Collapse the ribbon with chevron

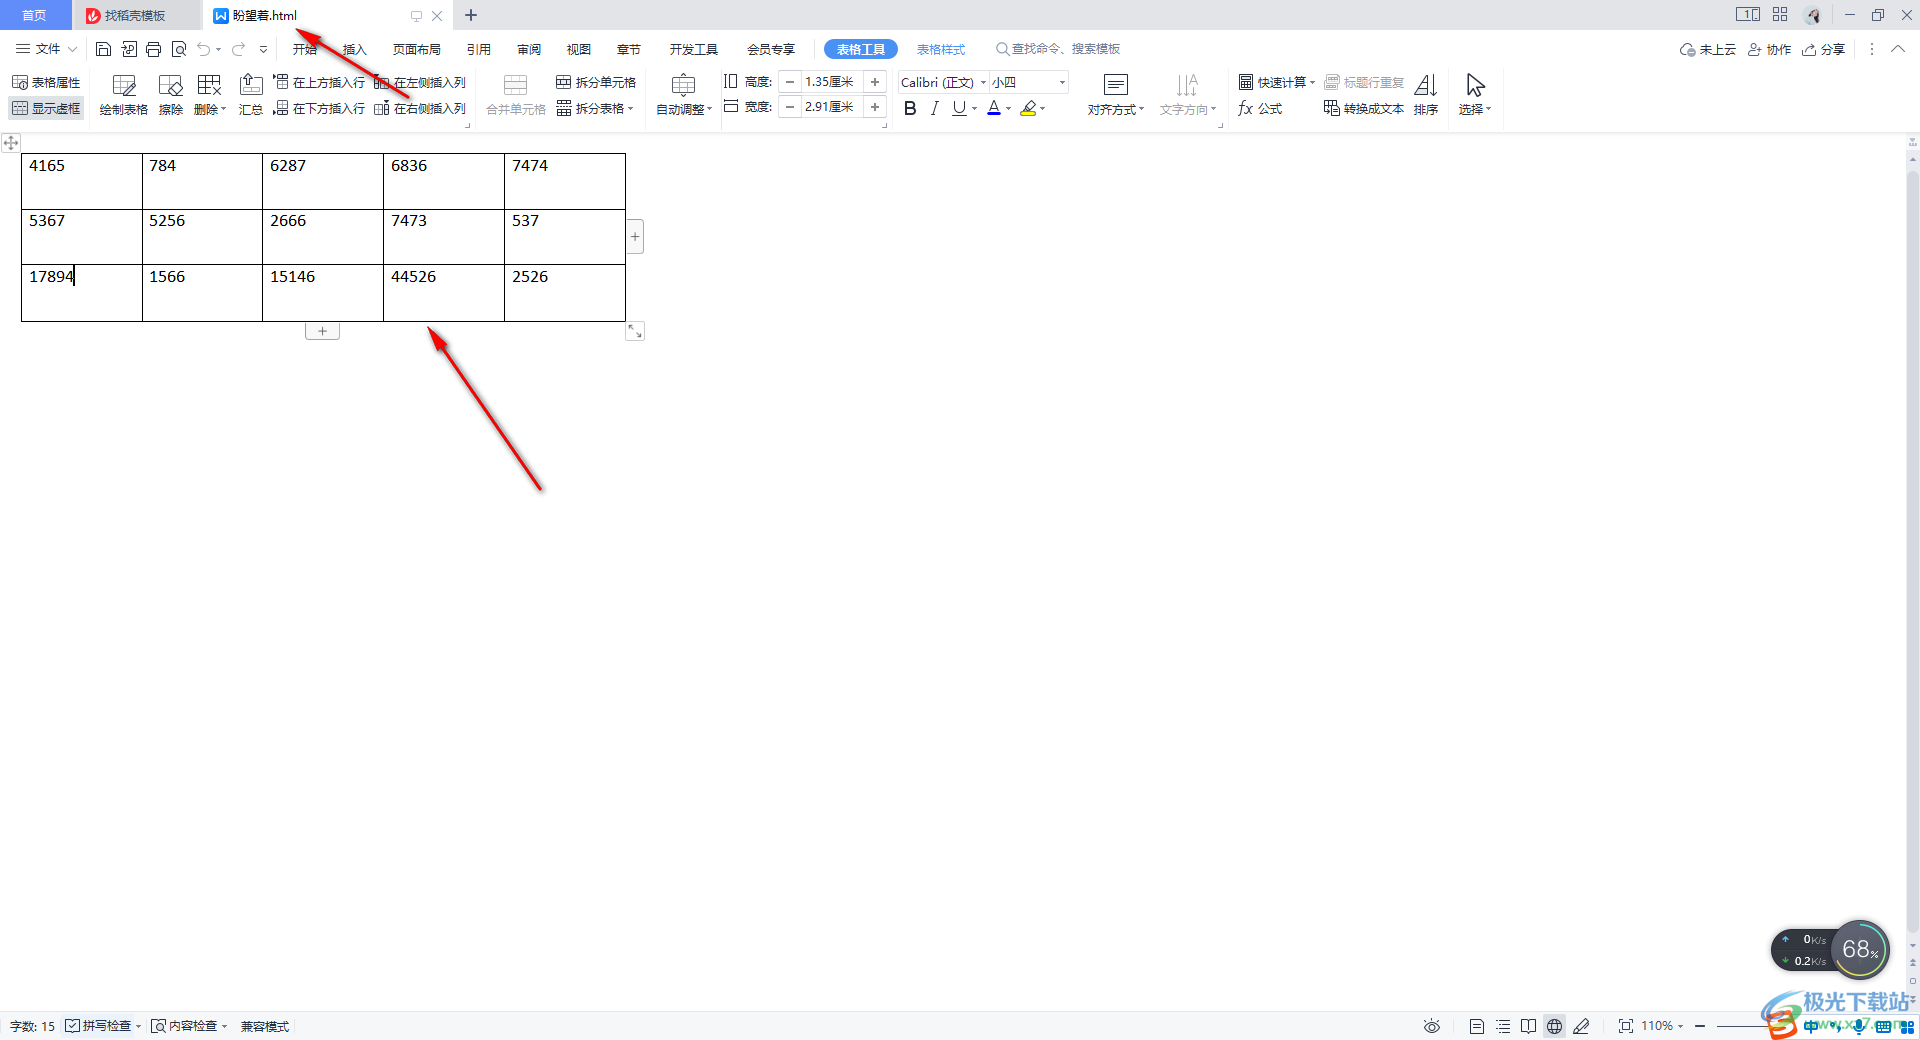[1897, 49]
